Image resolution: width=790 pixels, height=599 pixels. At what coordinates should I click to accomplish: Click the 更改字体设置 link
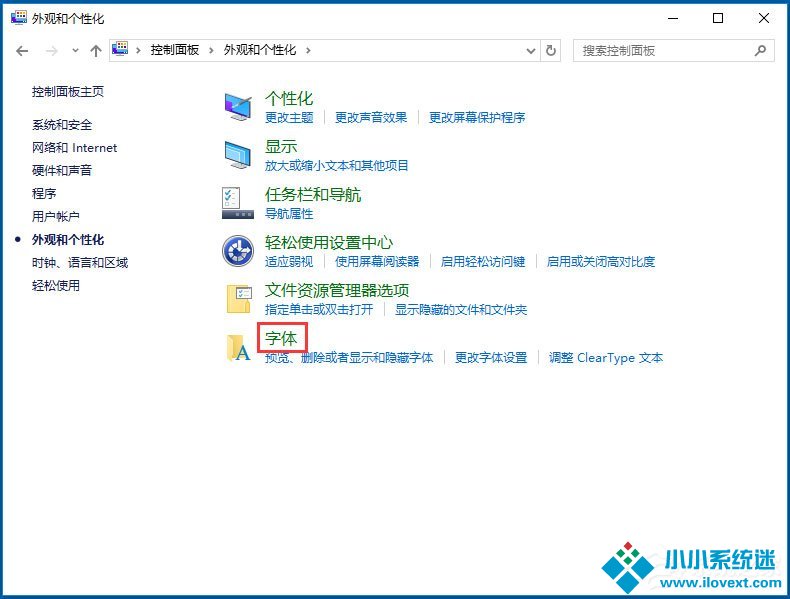click(x=491, y=358)
